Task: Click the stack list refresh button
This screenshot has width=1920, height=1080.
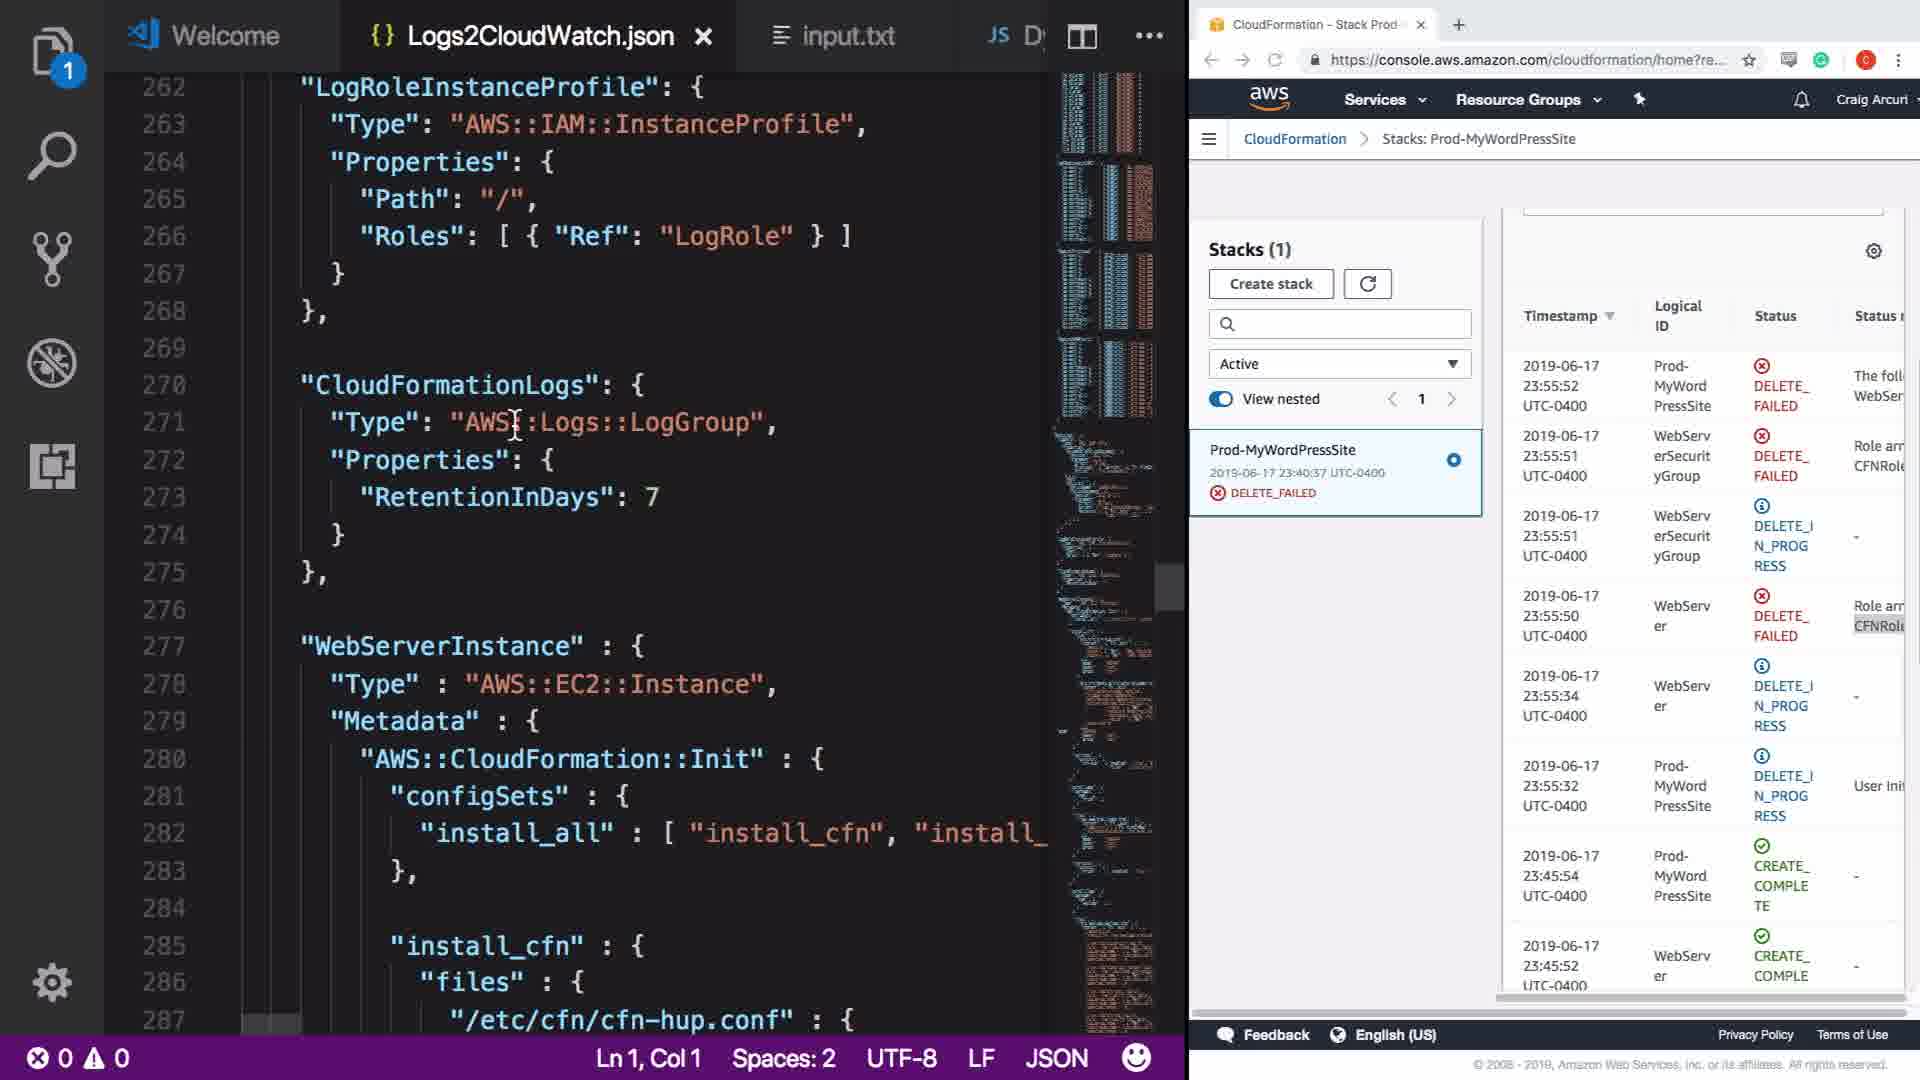Action: 1367,284
